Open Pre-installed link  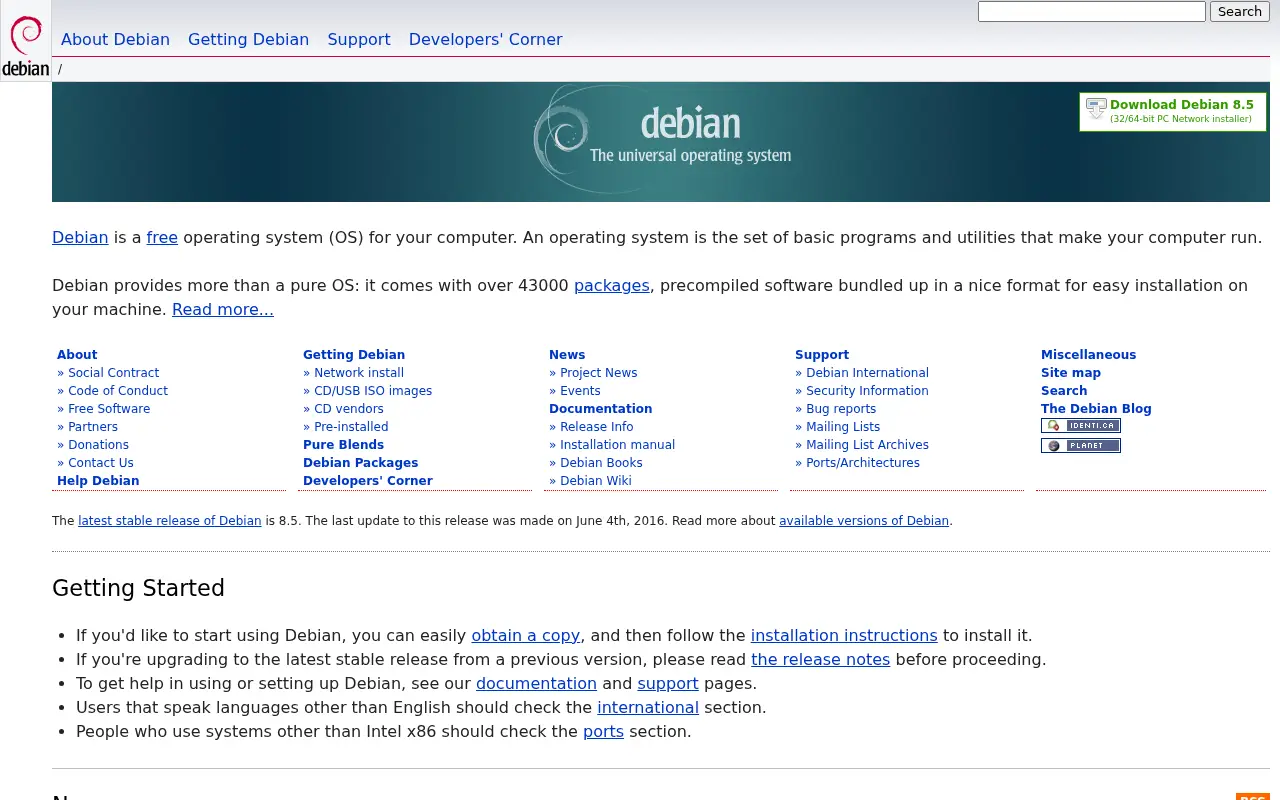[351, 427]
